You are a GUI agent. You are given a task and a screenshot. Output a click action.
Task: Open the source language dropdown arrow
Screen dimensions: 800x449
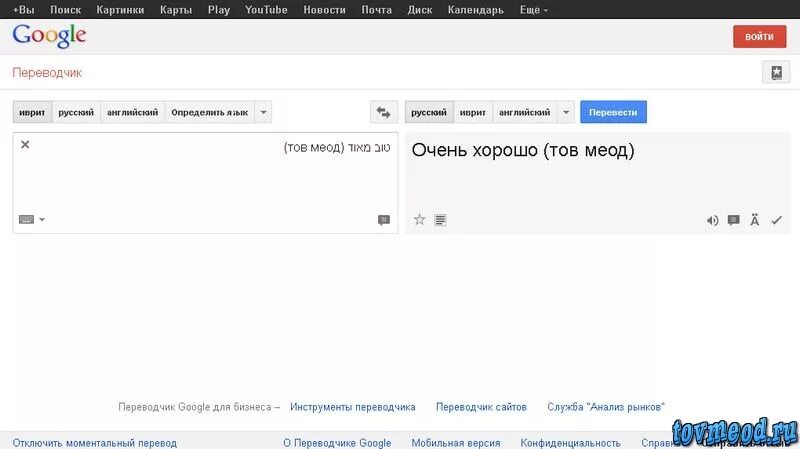pyautogui.click(x=263, y=112)
